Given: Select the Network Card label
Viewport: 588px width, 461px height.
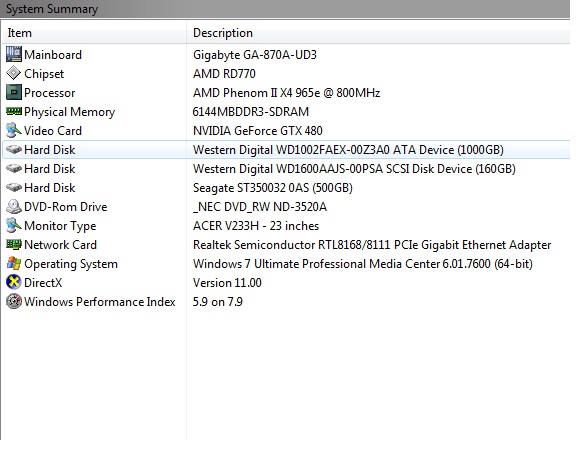Looking at the screenshot, I should click(x=60, y=245).
